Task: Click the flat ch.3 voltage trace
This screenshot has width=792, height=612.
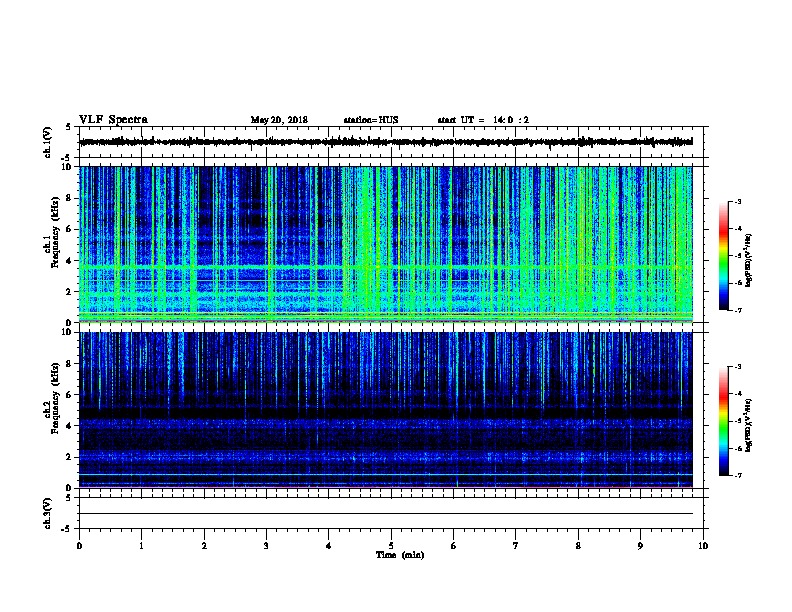Action: point(386,514)
